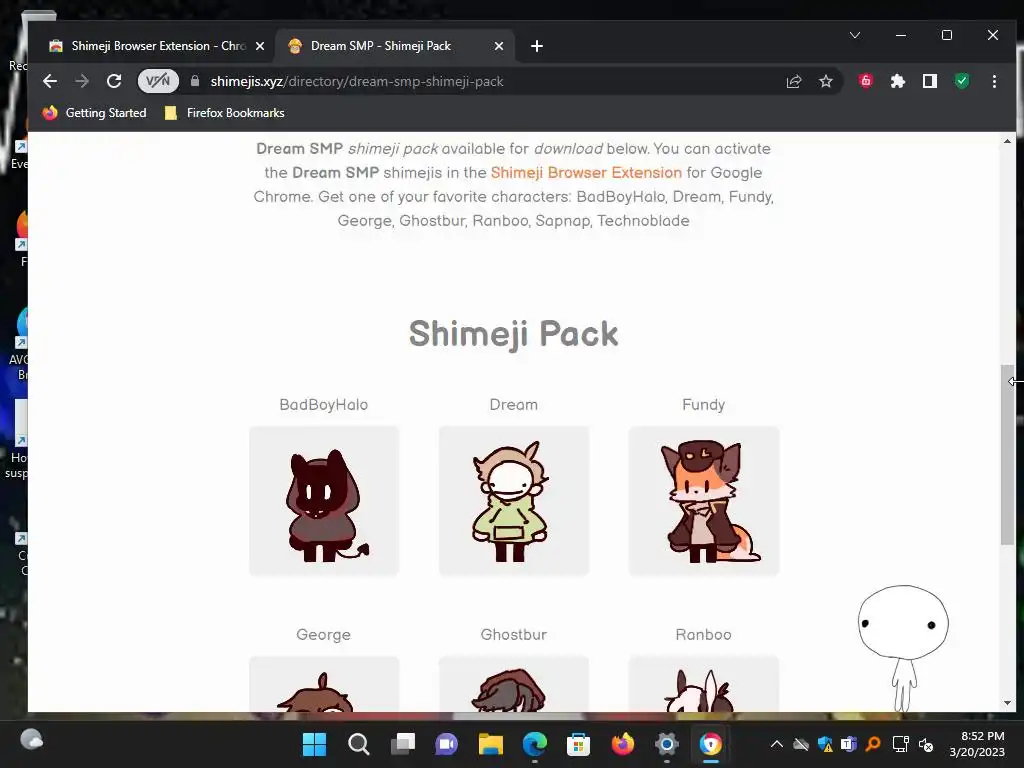The image size is (1024, 768).
Task: Open the green shield extension
Action: point(962,81)
